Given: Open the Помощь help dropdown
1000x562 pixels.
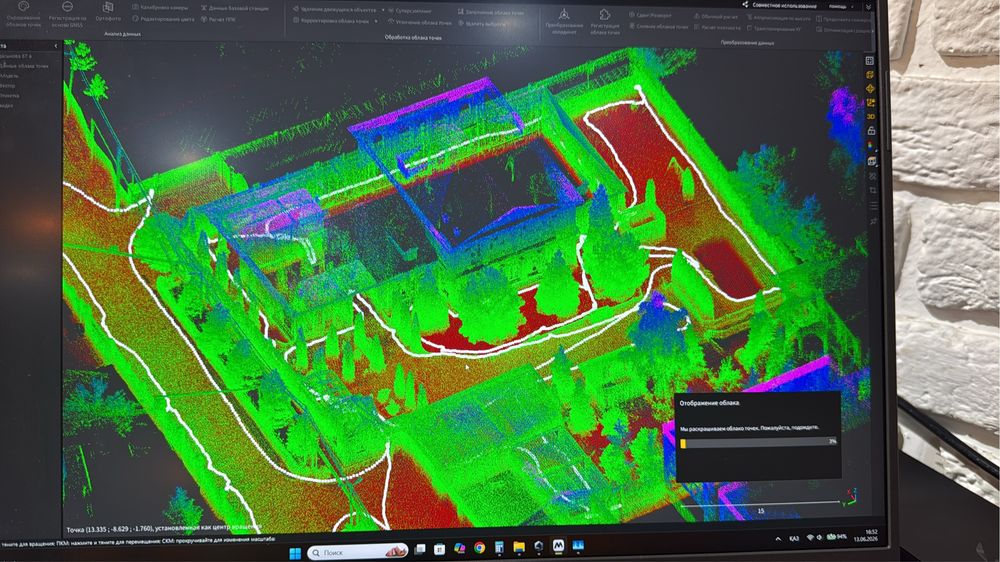Looking at the screenshot, I should [x=841, y=6].
